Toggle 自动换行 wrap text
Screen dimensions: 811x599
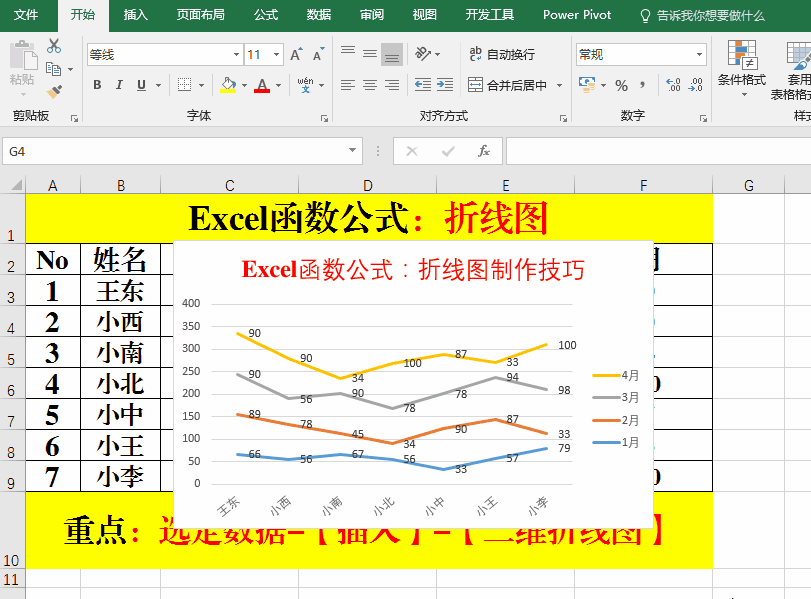tap(501, 54)
